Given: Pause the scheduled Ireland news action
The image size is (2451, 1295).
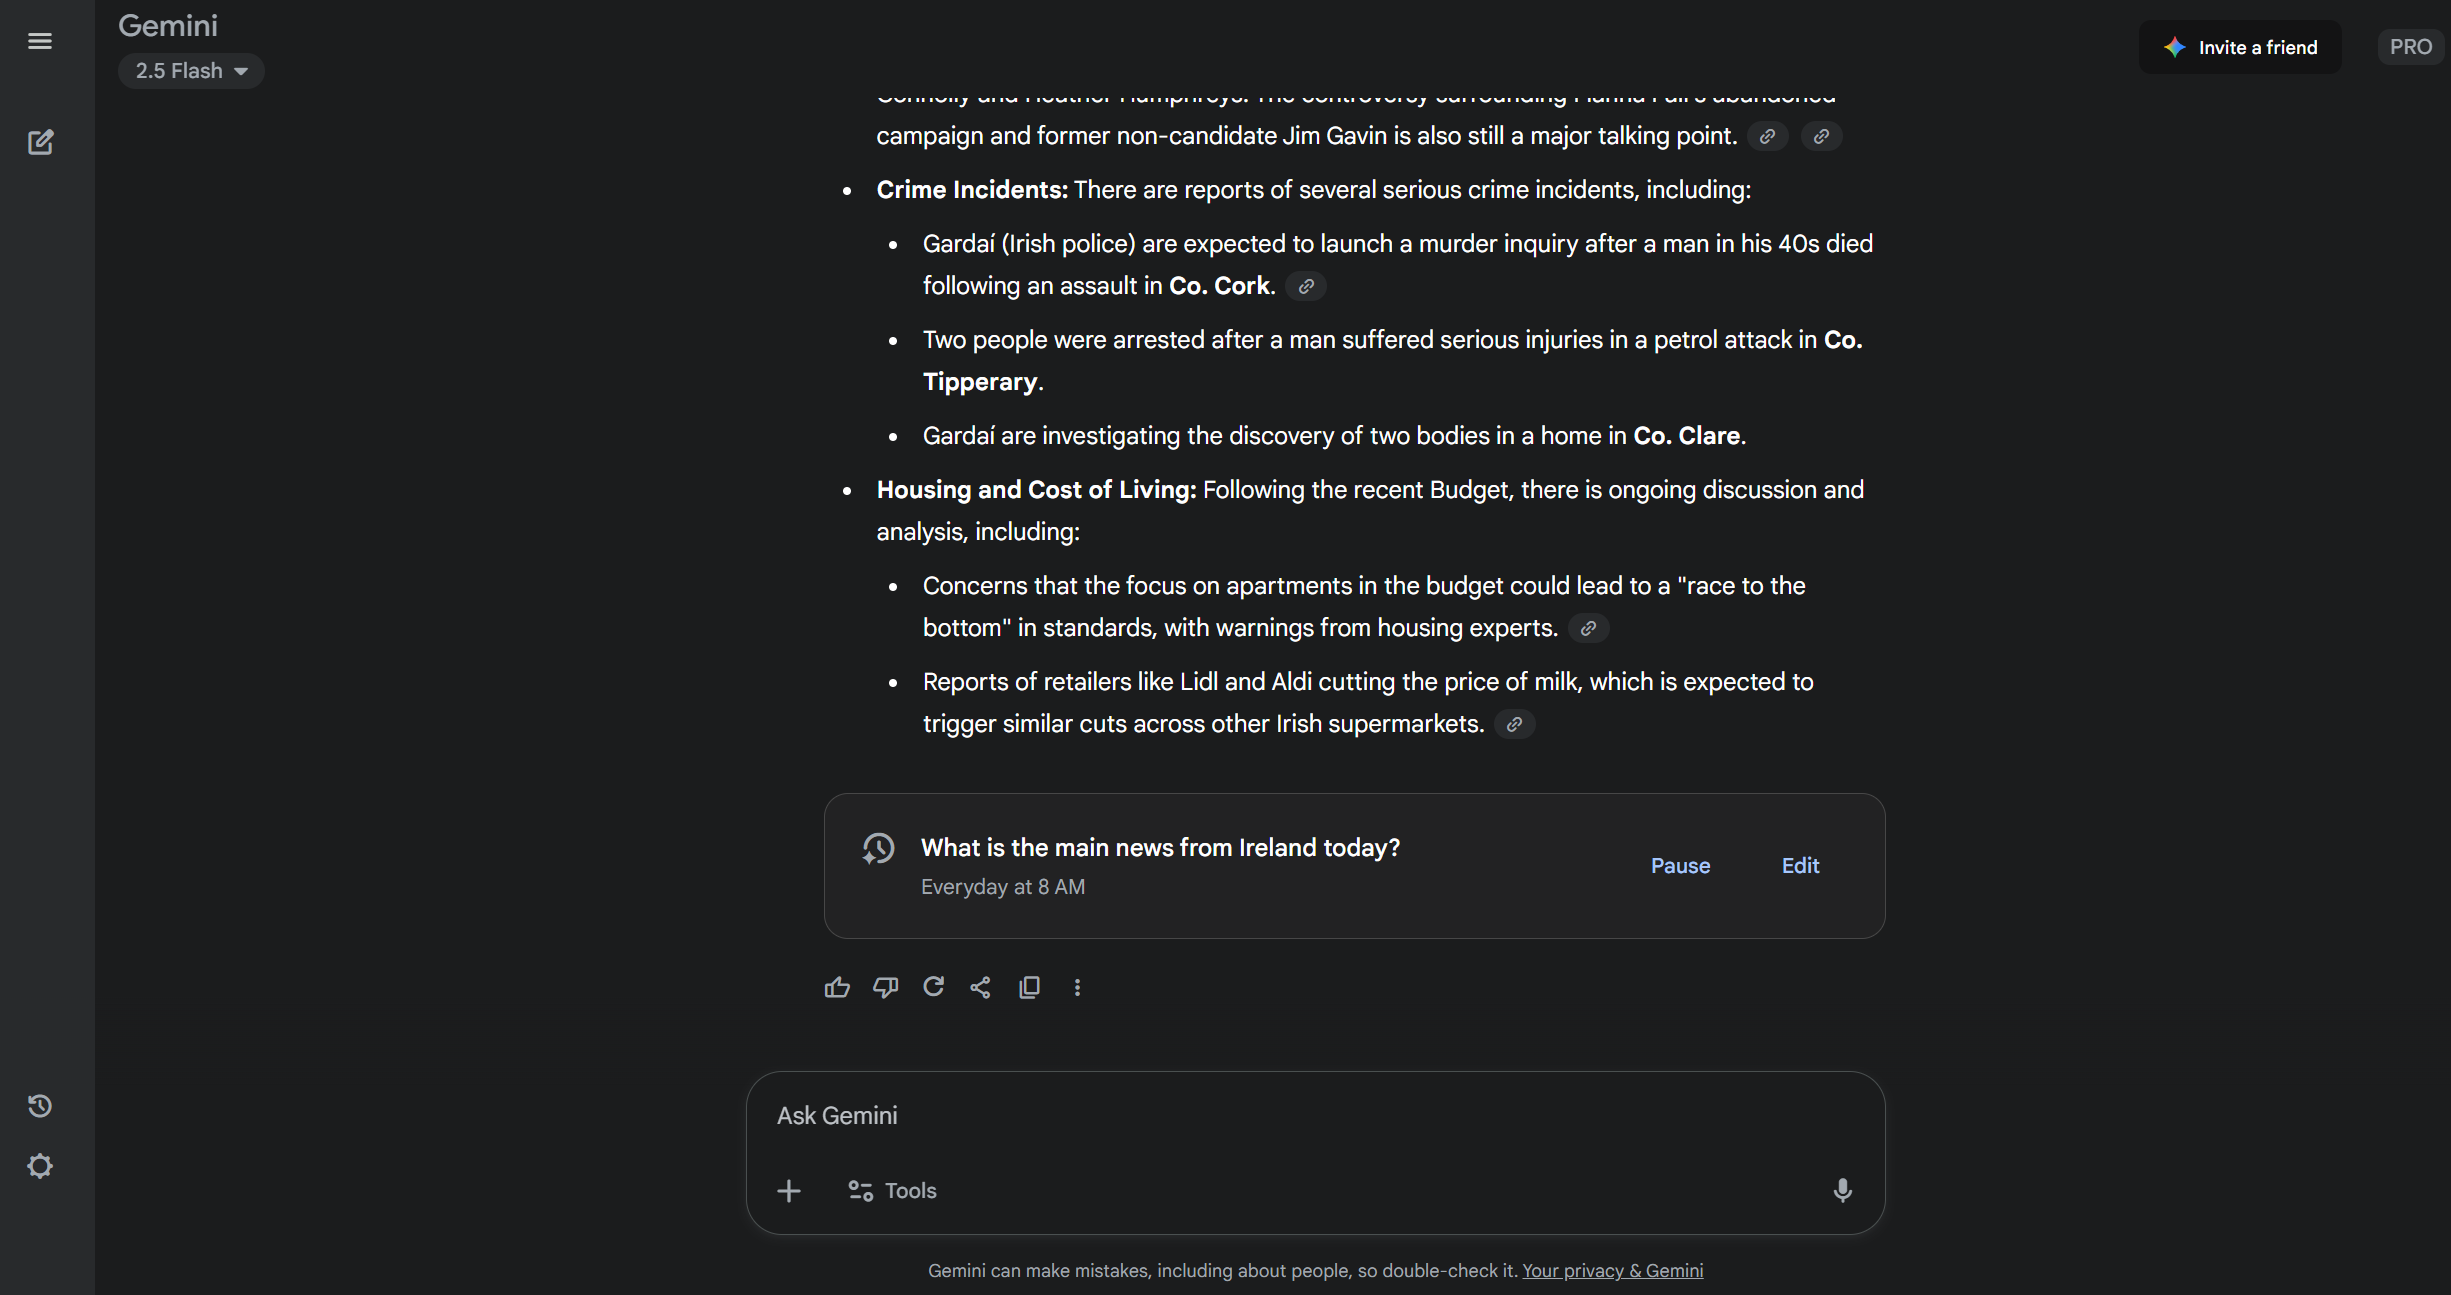Looking at the screenshot, I should pos(1680,866).
